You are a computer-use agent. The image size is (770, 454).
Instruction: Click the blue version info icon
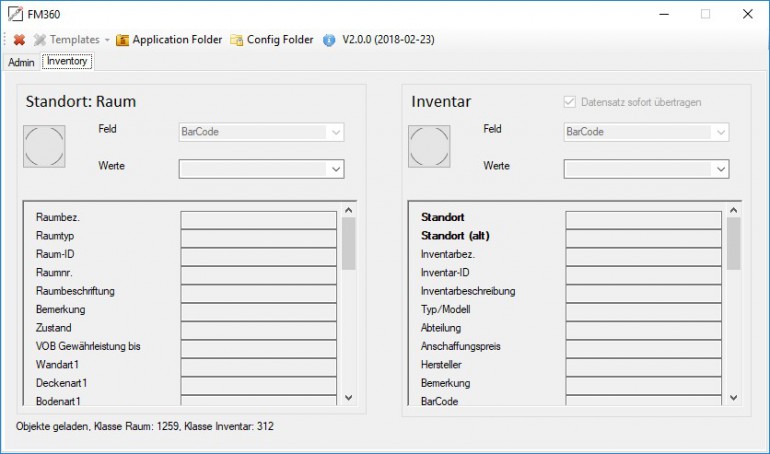(330, 40)
